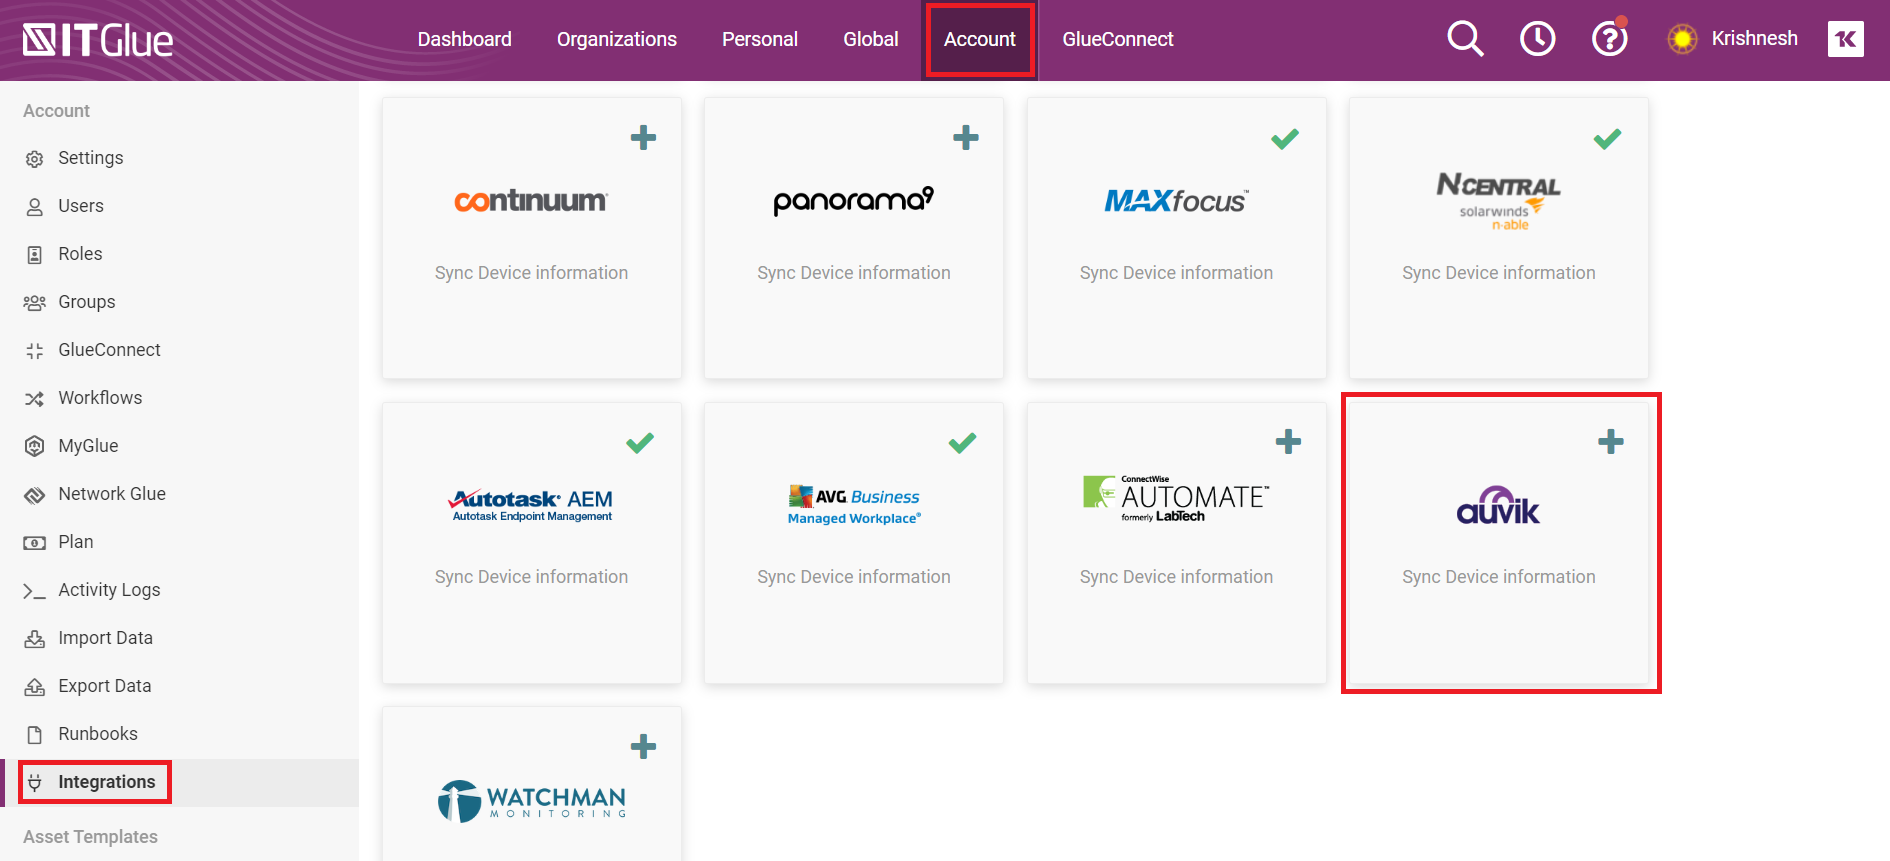This screenshot has height=861, width=1890.
Task: Open the Global tab
Action: click(x=871, y=39)
